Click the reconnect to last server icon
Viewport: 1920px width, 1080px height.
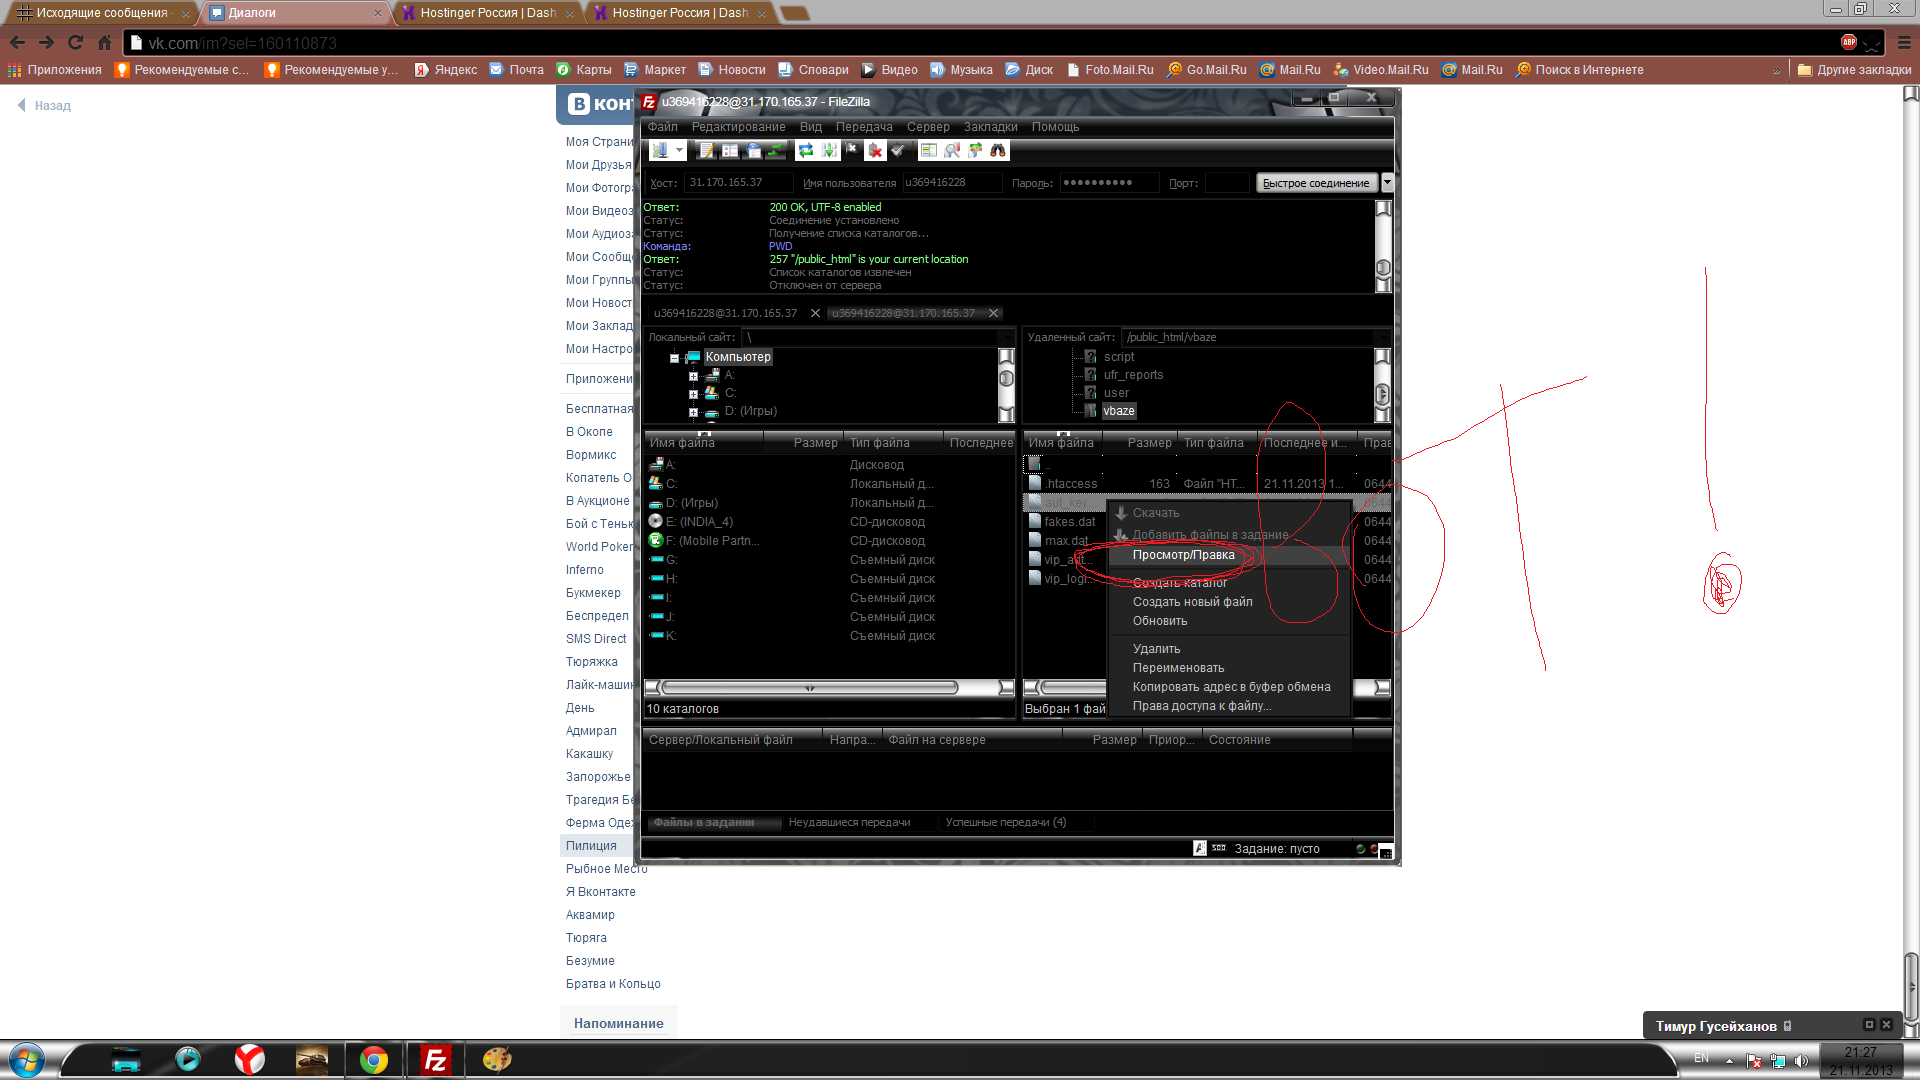(x=899, y=151)
